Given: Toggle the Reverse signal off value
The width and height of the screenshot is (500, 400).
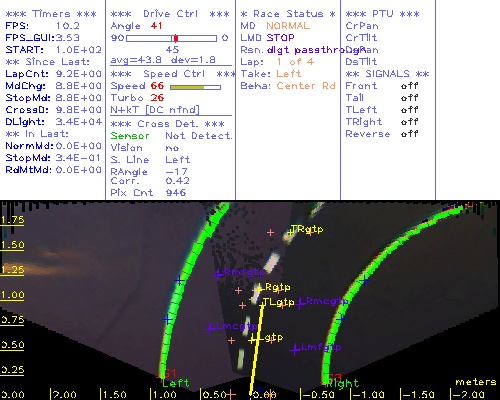Looking at the screenshot, I should click(x=409, y=134).
